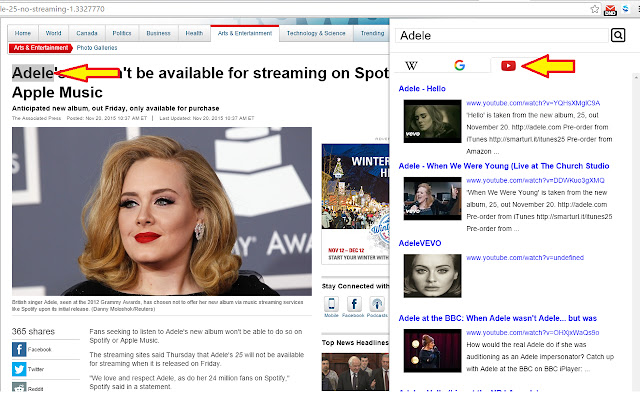Open the Trending tab

pyautogui.click(x=372, y=33)
